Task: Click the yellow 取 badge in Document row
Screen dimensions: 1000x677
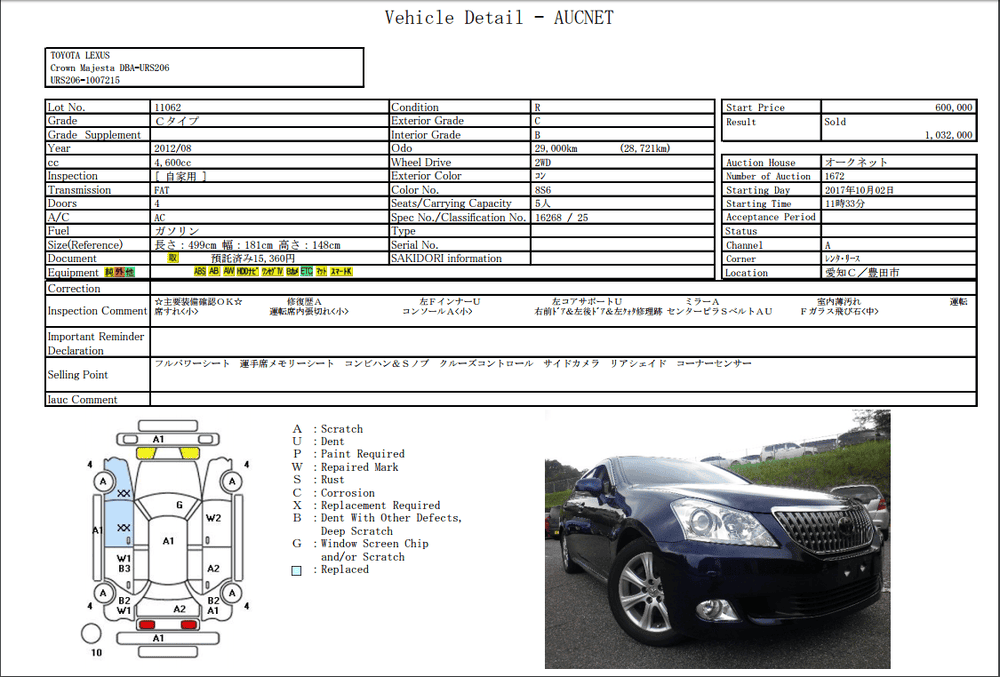Action: point(173,258)
